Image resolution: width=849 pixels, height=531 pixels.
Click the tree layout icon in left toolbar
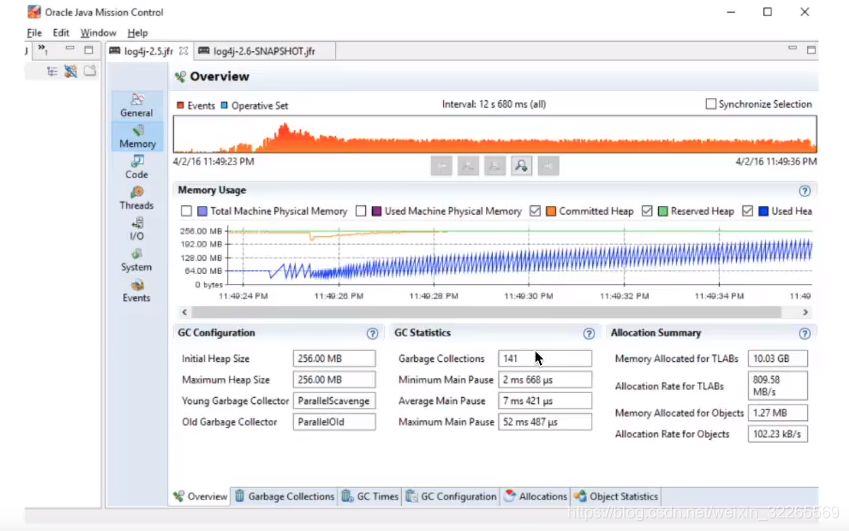pos(52,71)
